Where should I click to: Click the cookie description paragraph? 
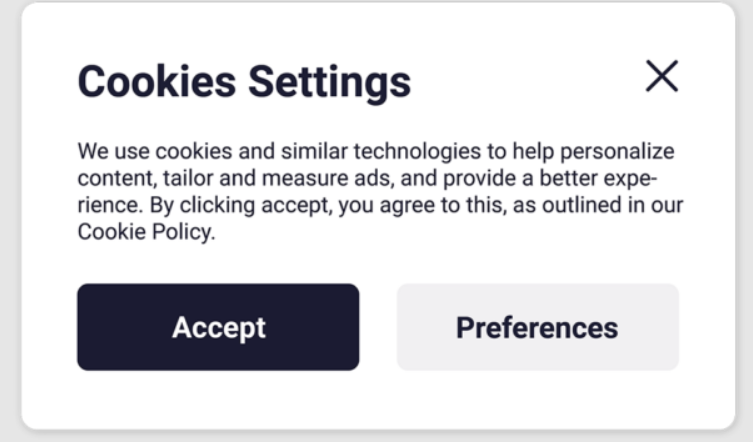[x=376, y=192]
